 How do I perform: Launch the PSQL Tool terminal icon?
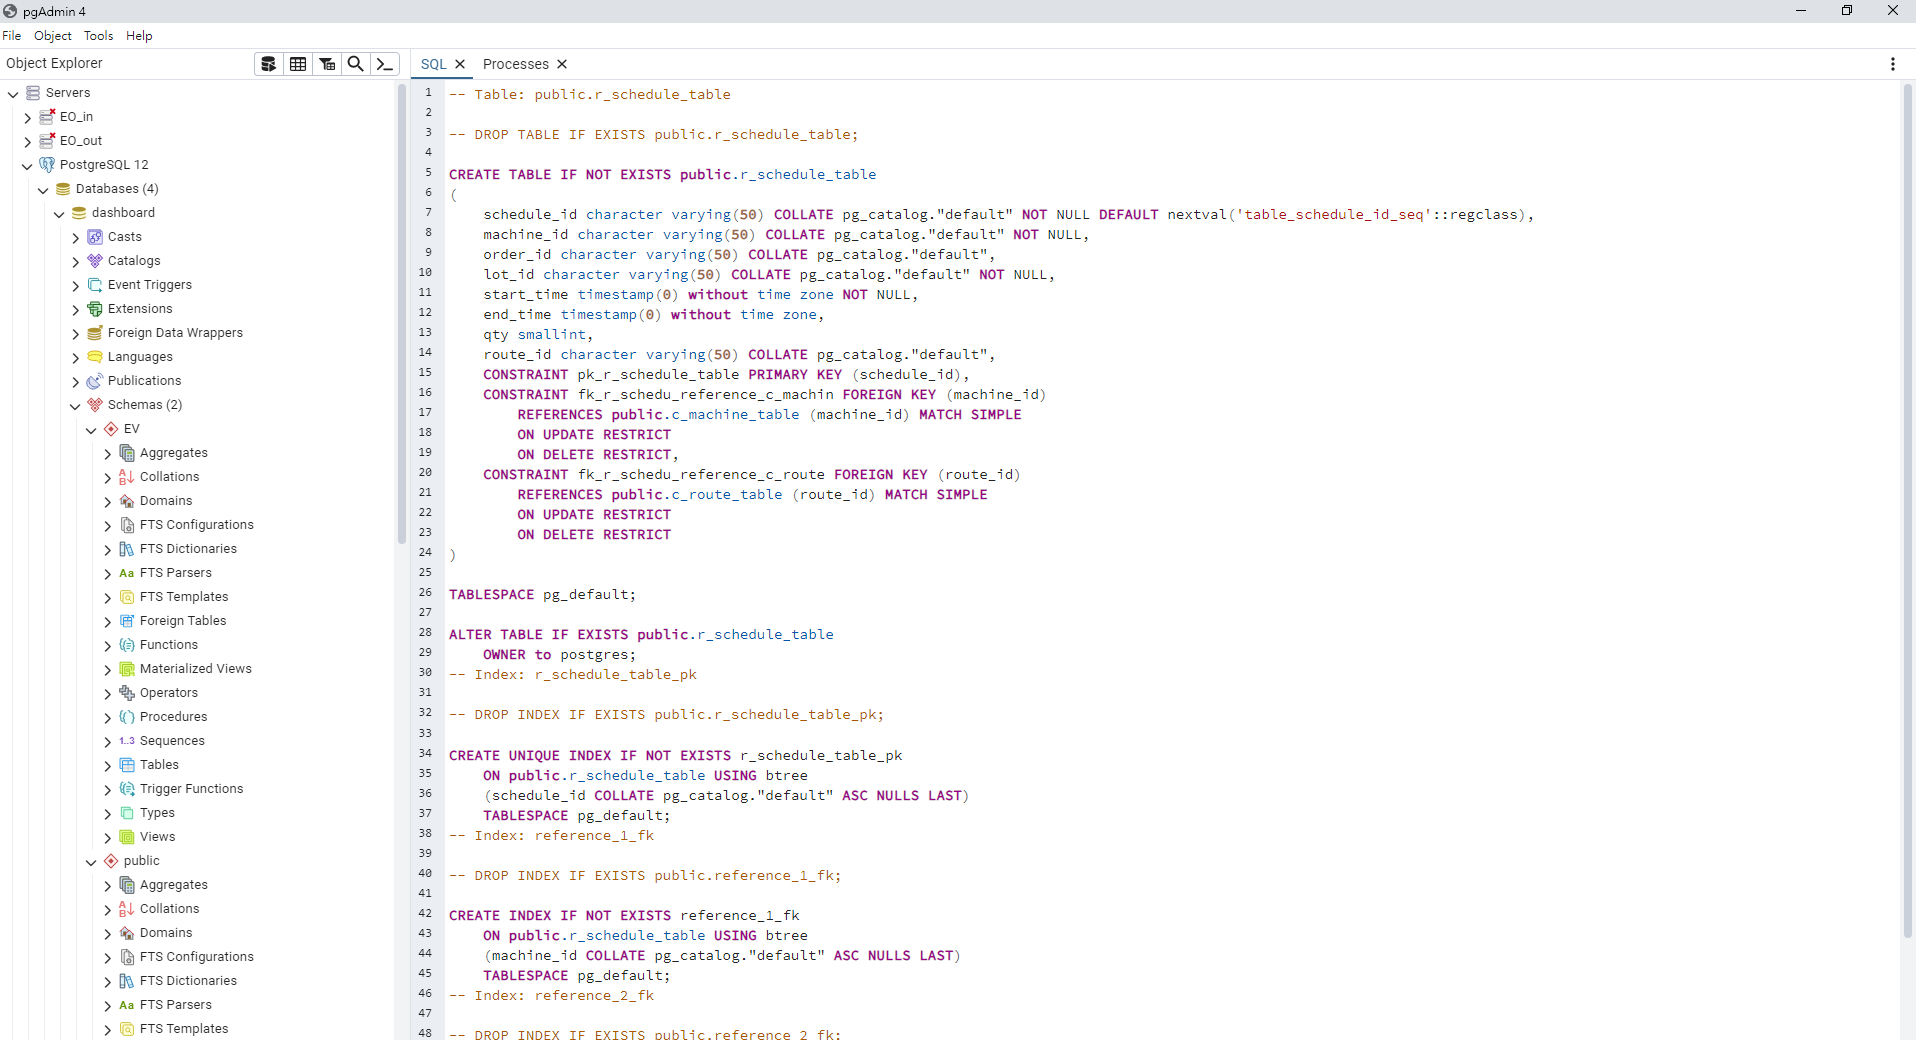click(385, 64)
